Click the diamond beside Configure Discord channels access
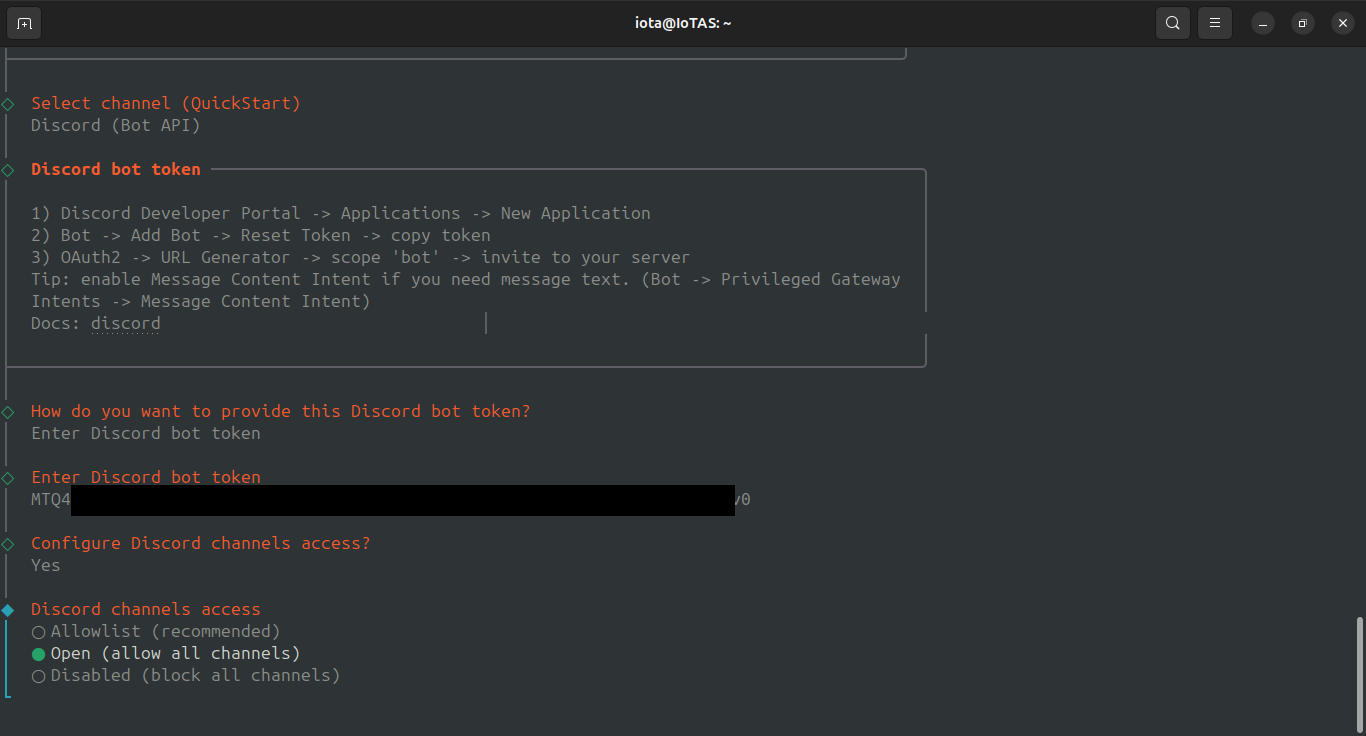The image size is (1366, 736). pos(7,543)
